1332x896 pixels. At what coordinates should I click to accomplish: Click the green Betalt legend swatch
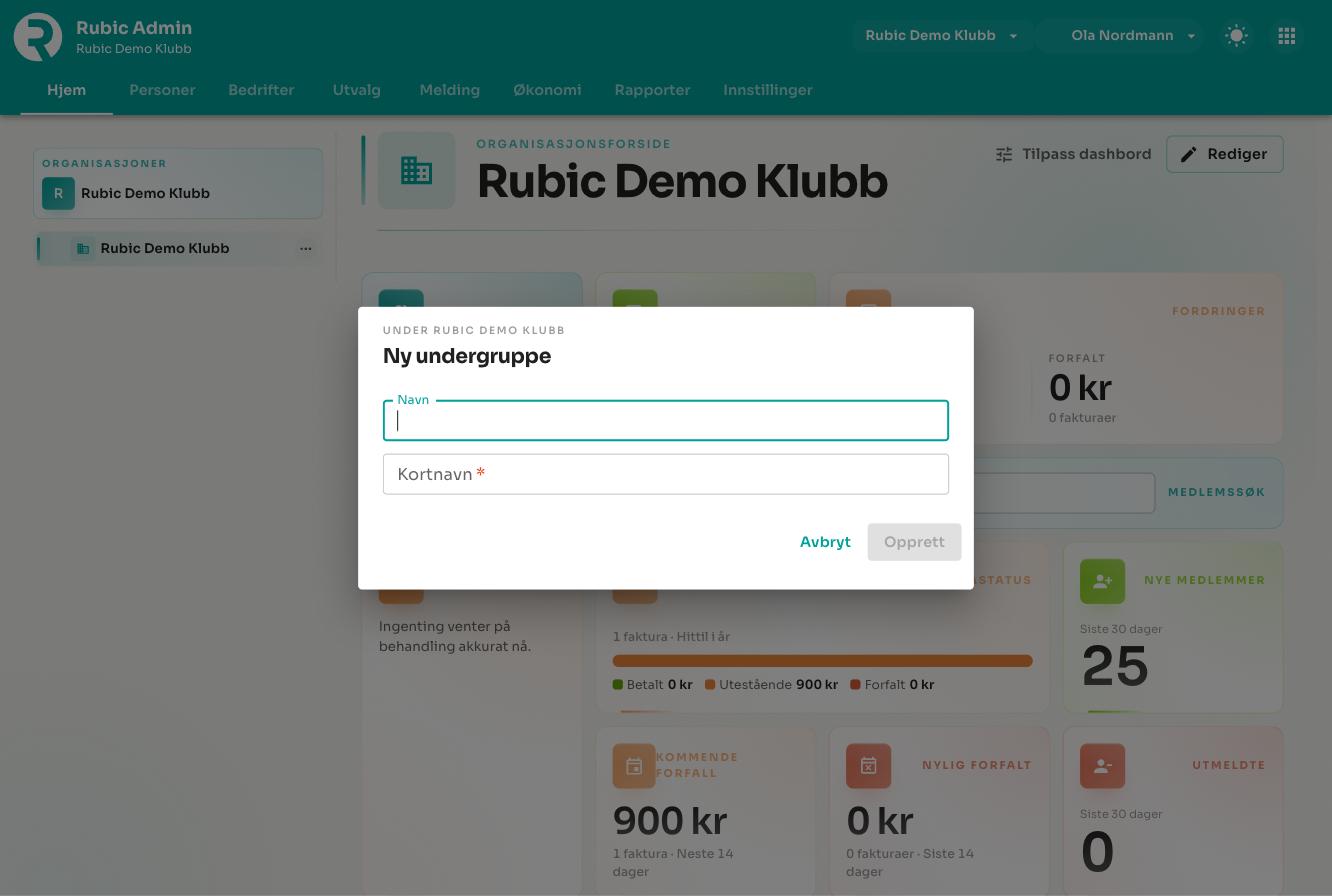tap(618, 685)
